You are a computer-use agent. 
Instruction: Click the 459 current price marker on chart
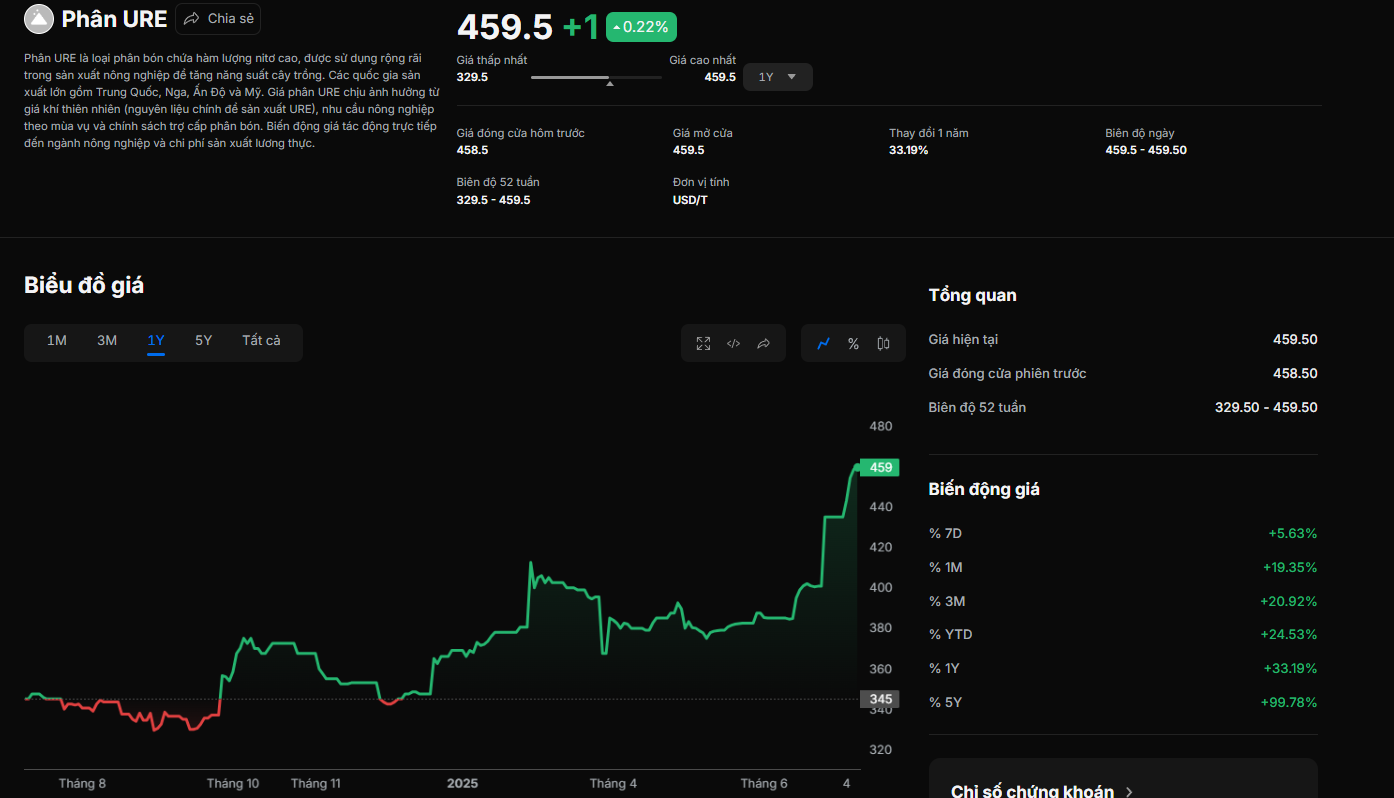(880, 467)
